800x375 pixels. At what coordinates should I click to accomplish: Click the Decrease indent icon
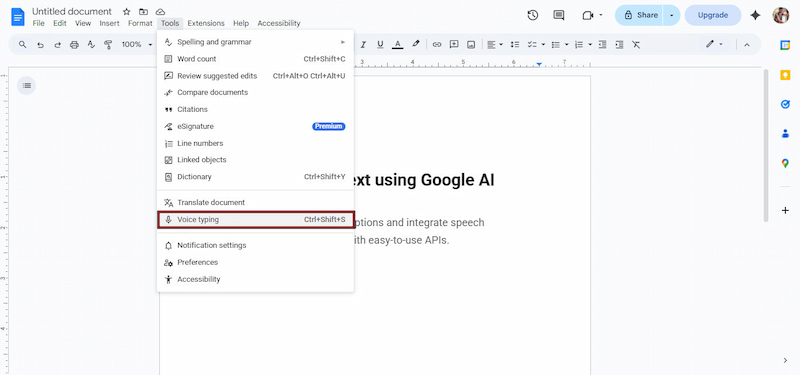[x=603, y=44]
